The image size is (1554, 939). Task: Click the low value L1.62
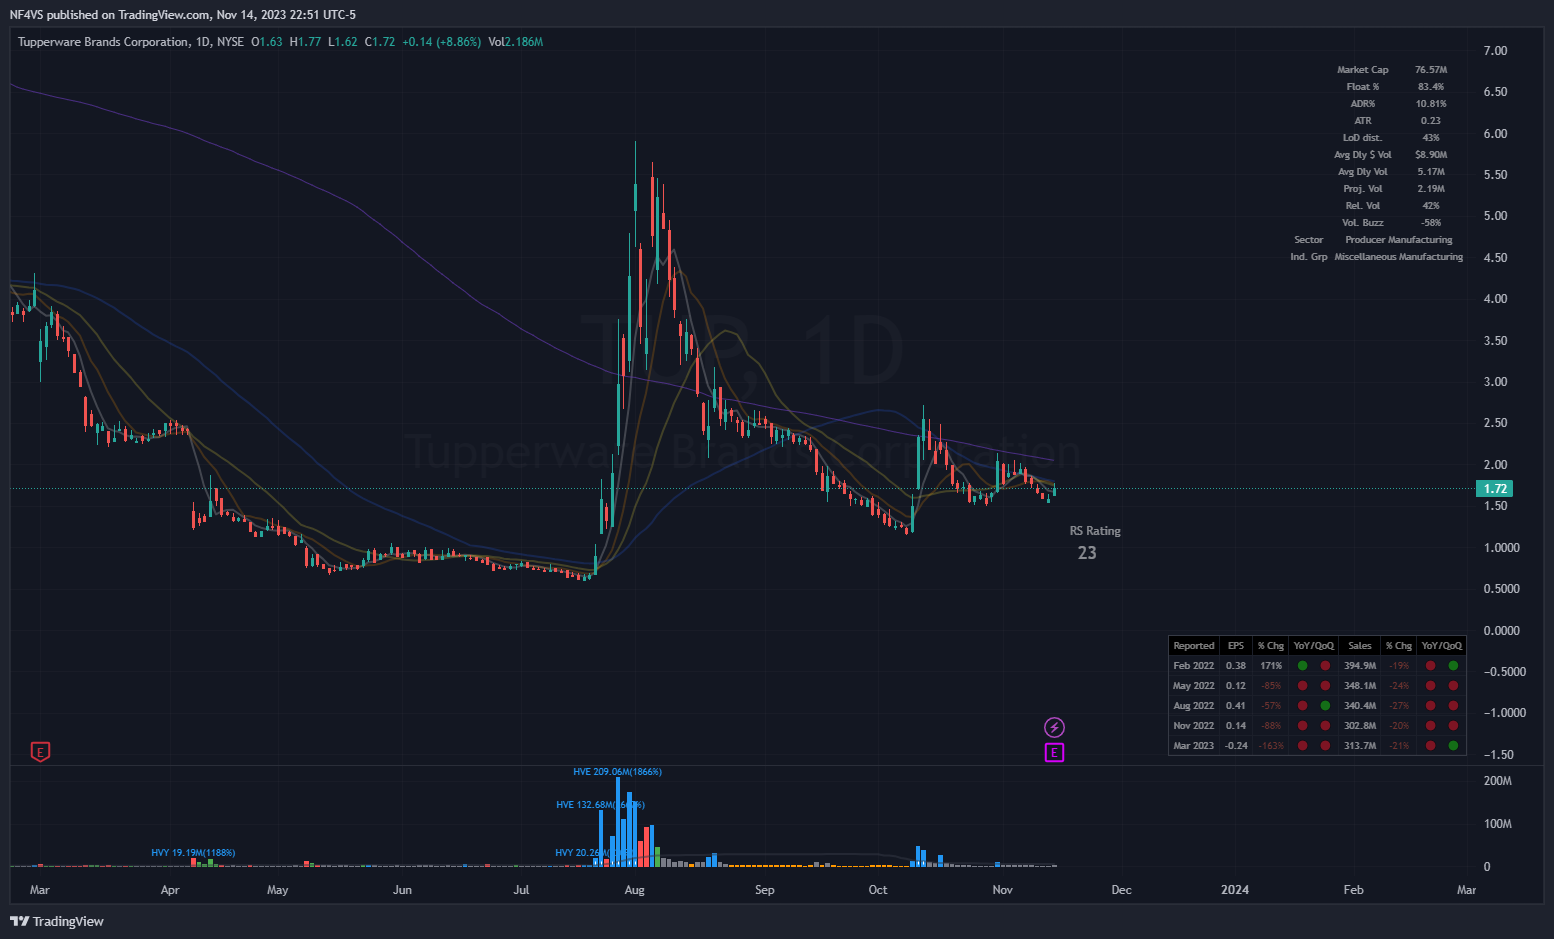343,42
